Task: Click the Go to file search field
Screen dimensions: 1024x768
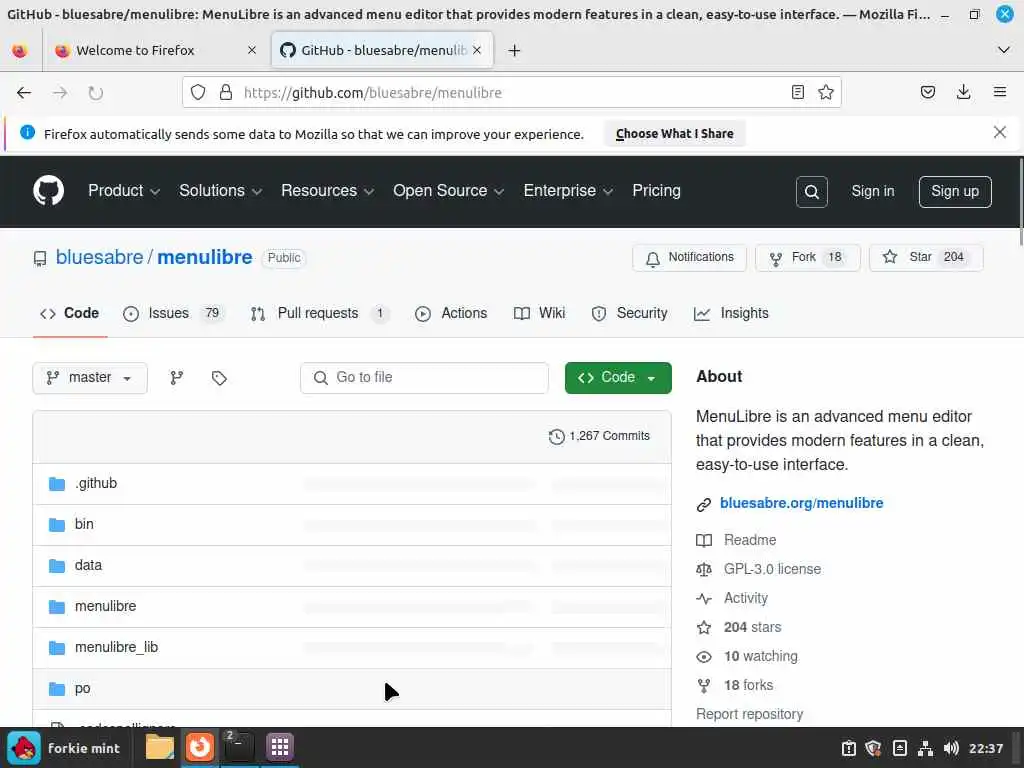Action: [x=424, y=377]
